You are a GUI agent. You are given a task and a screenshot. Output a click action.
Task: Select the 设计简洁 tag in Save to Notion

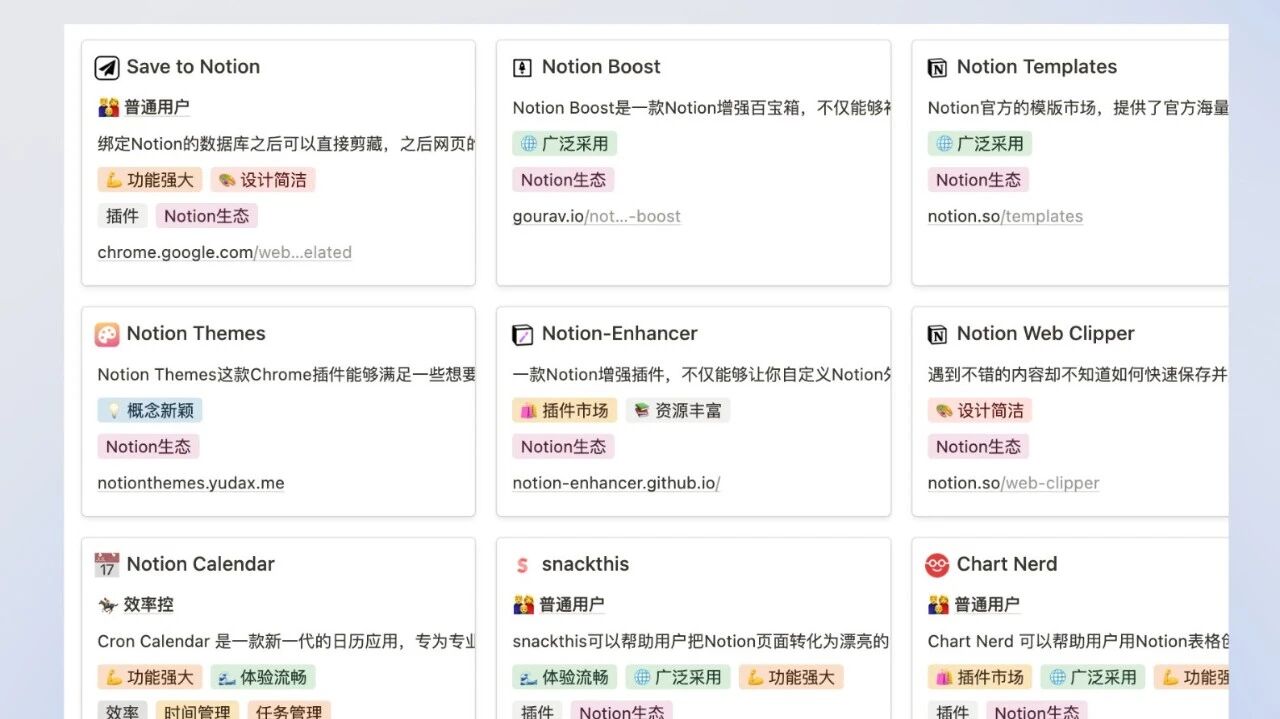pos(263,180)
